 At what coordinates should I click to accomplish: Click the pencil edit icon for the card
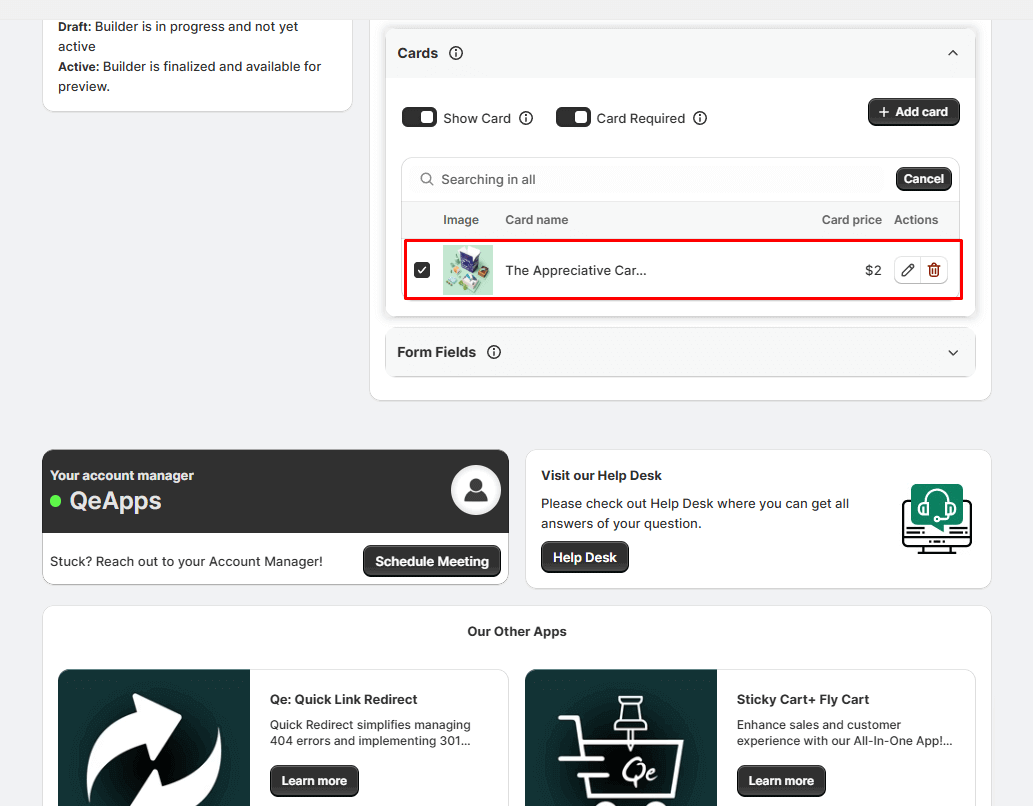coord(907,270)
